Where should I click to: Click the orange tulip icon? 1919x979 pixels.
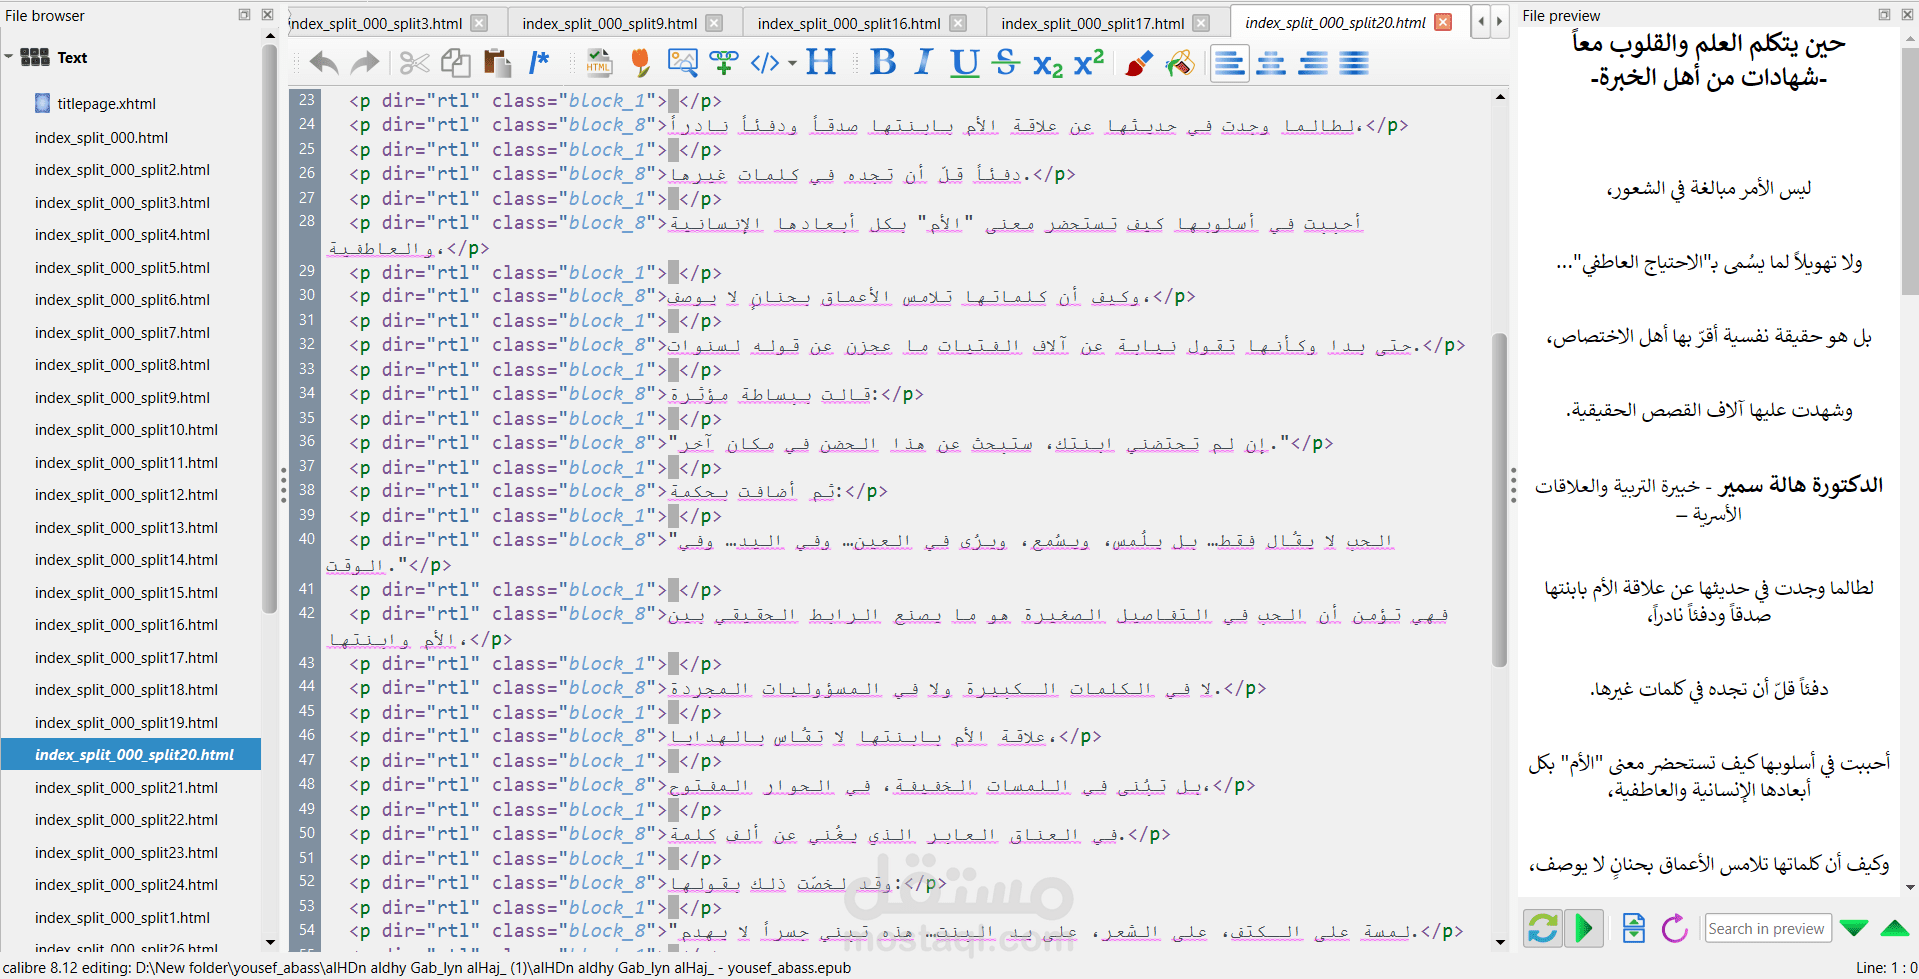coord(641,63)
